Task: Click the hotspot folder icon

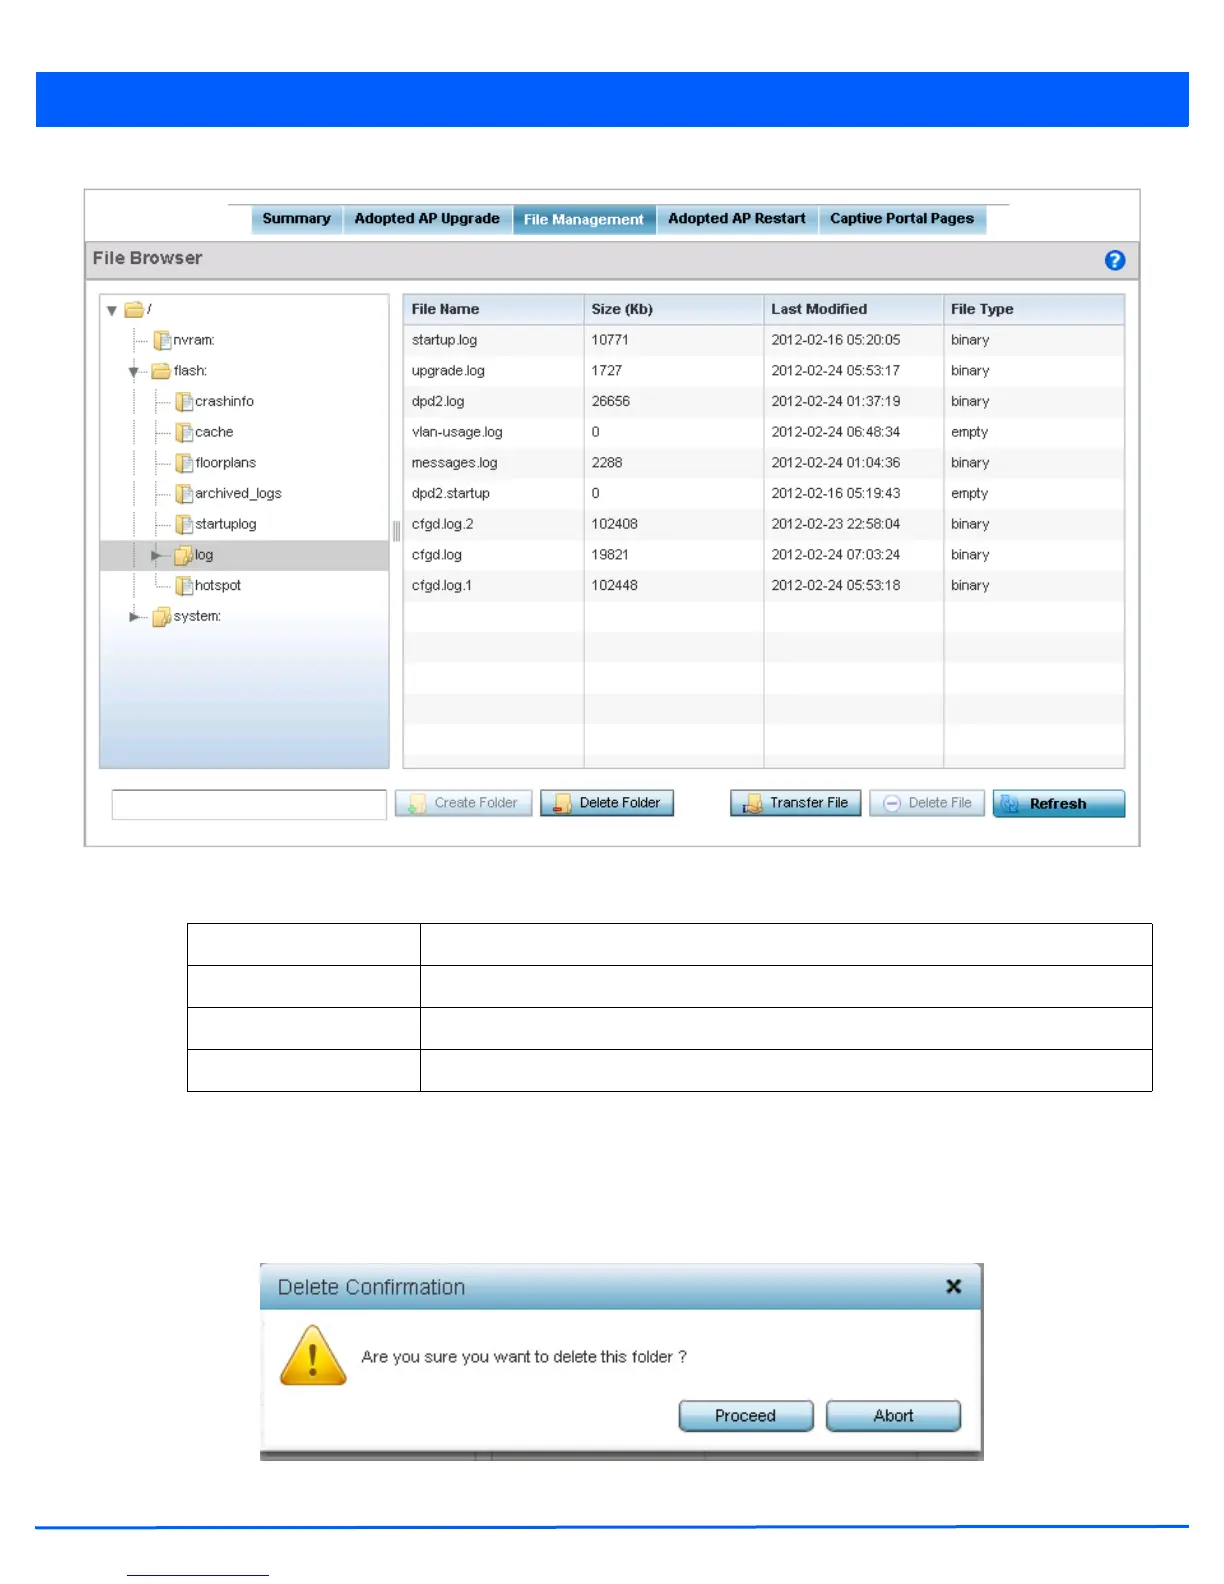Action: click(x=184, y=586)
